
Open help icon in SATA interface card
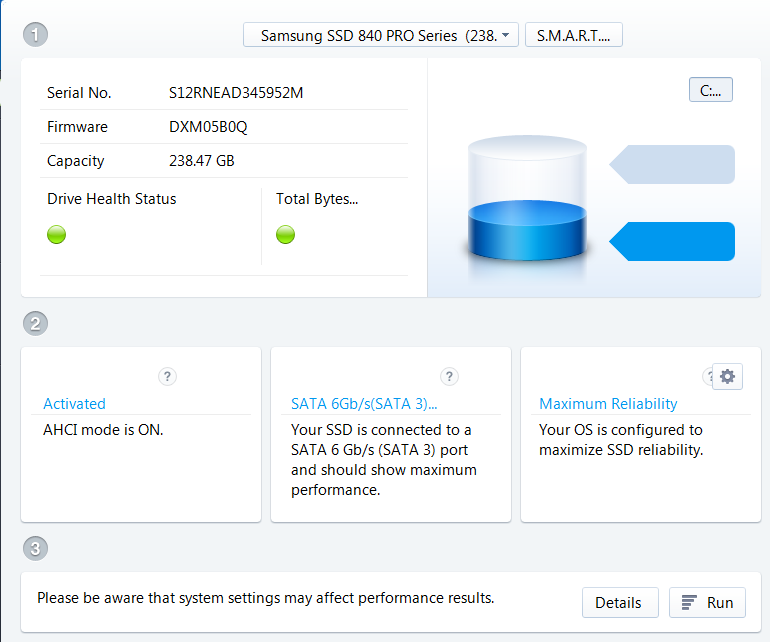(x=449, y=377)
